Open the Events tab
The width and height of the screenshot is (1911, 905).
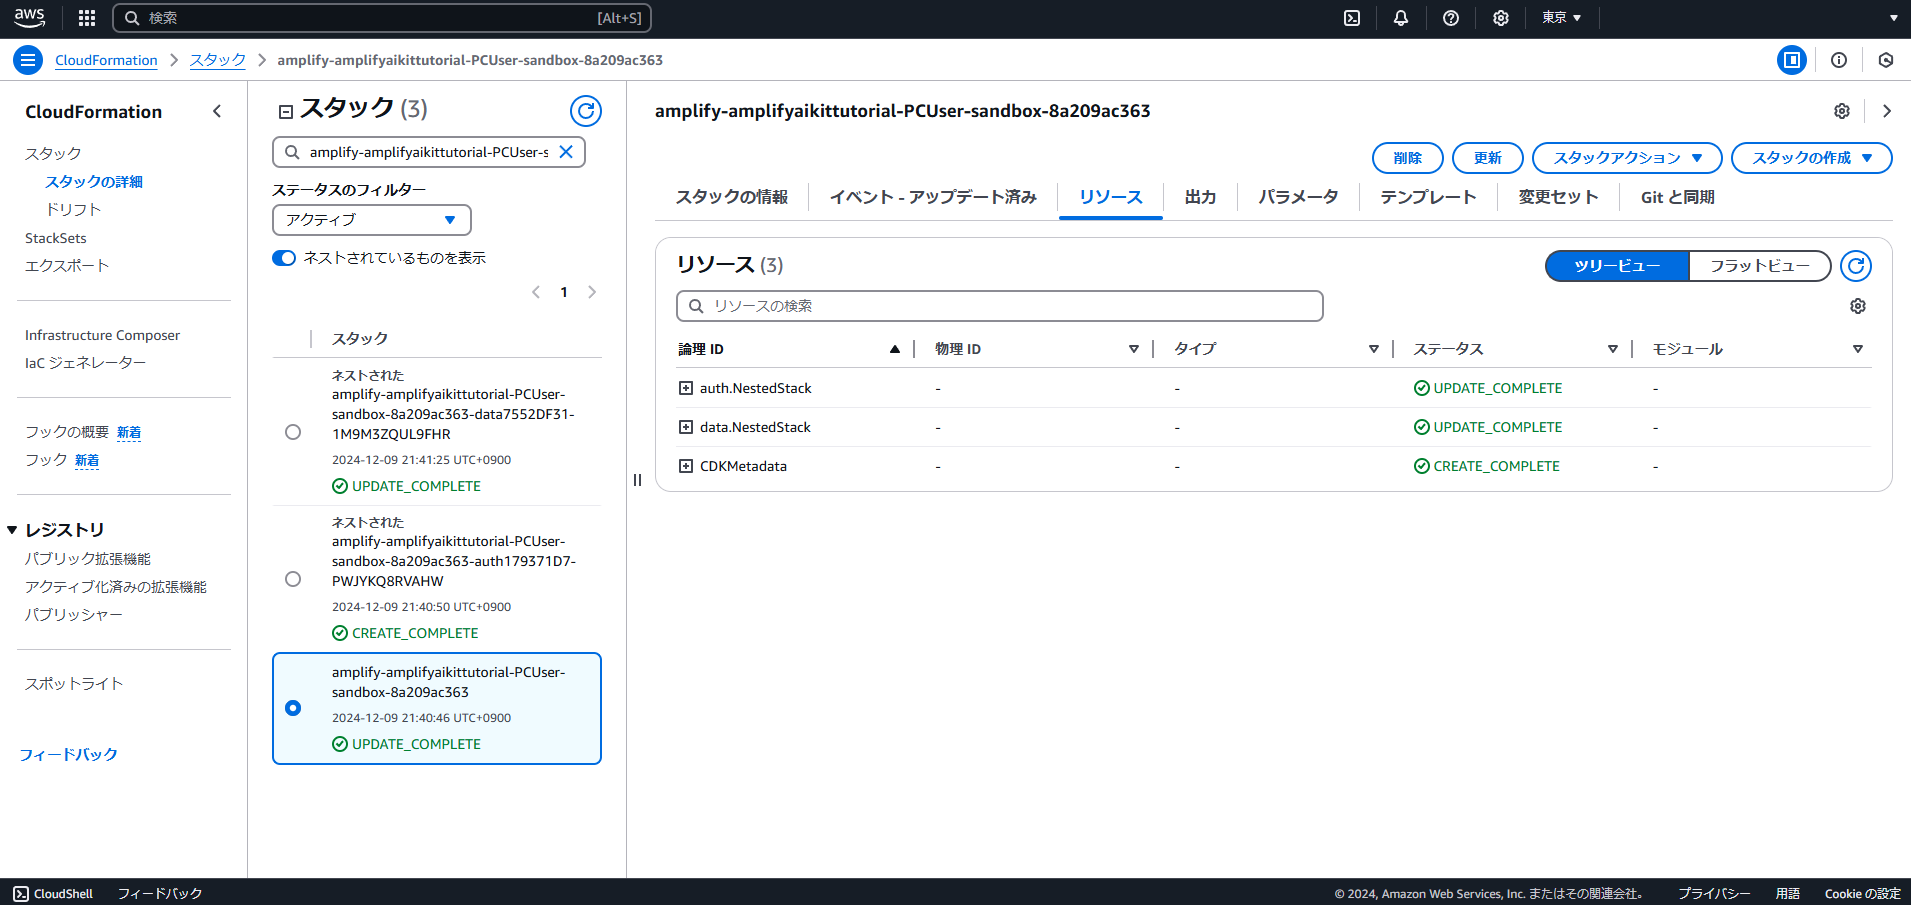pyautogui.click(x=933, y=197)
